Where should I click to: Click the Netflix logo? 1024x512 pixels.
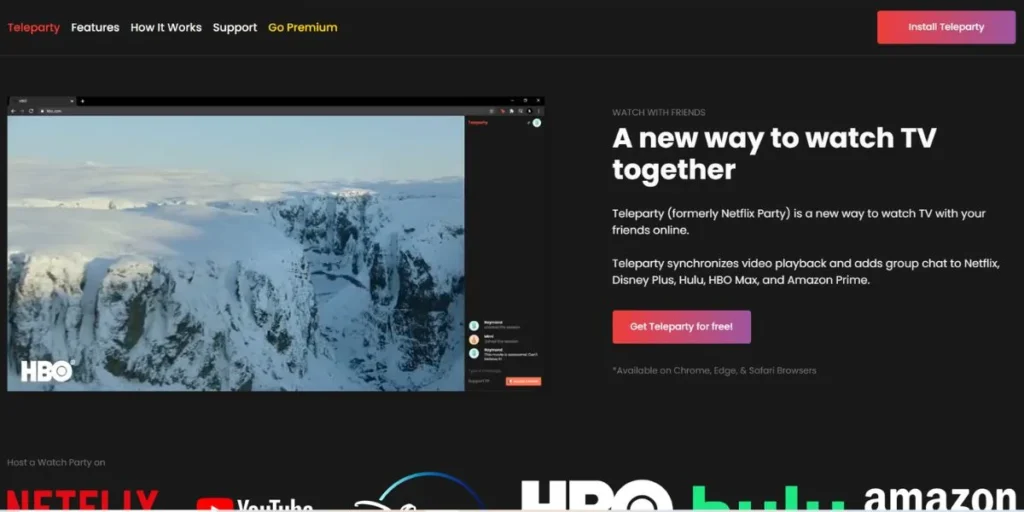[83, 500]
